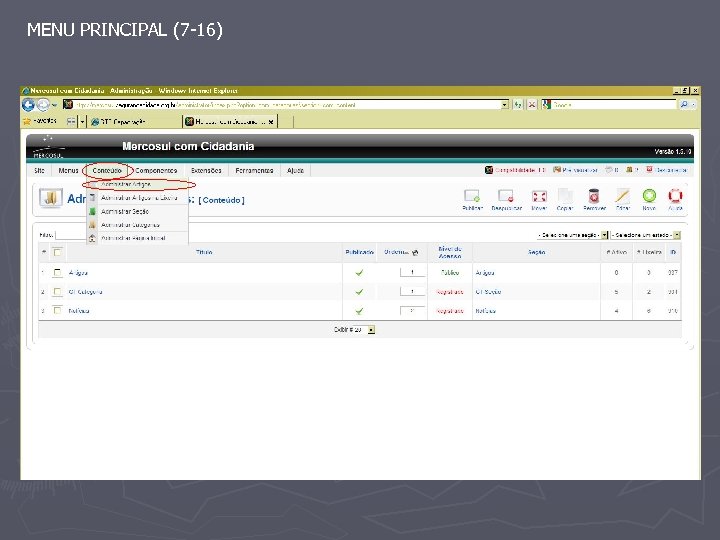Viewport: 720px width, 540px height.
Task: Open the Notícias category title link
Action: point(79,311)
